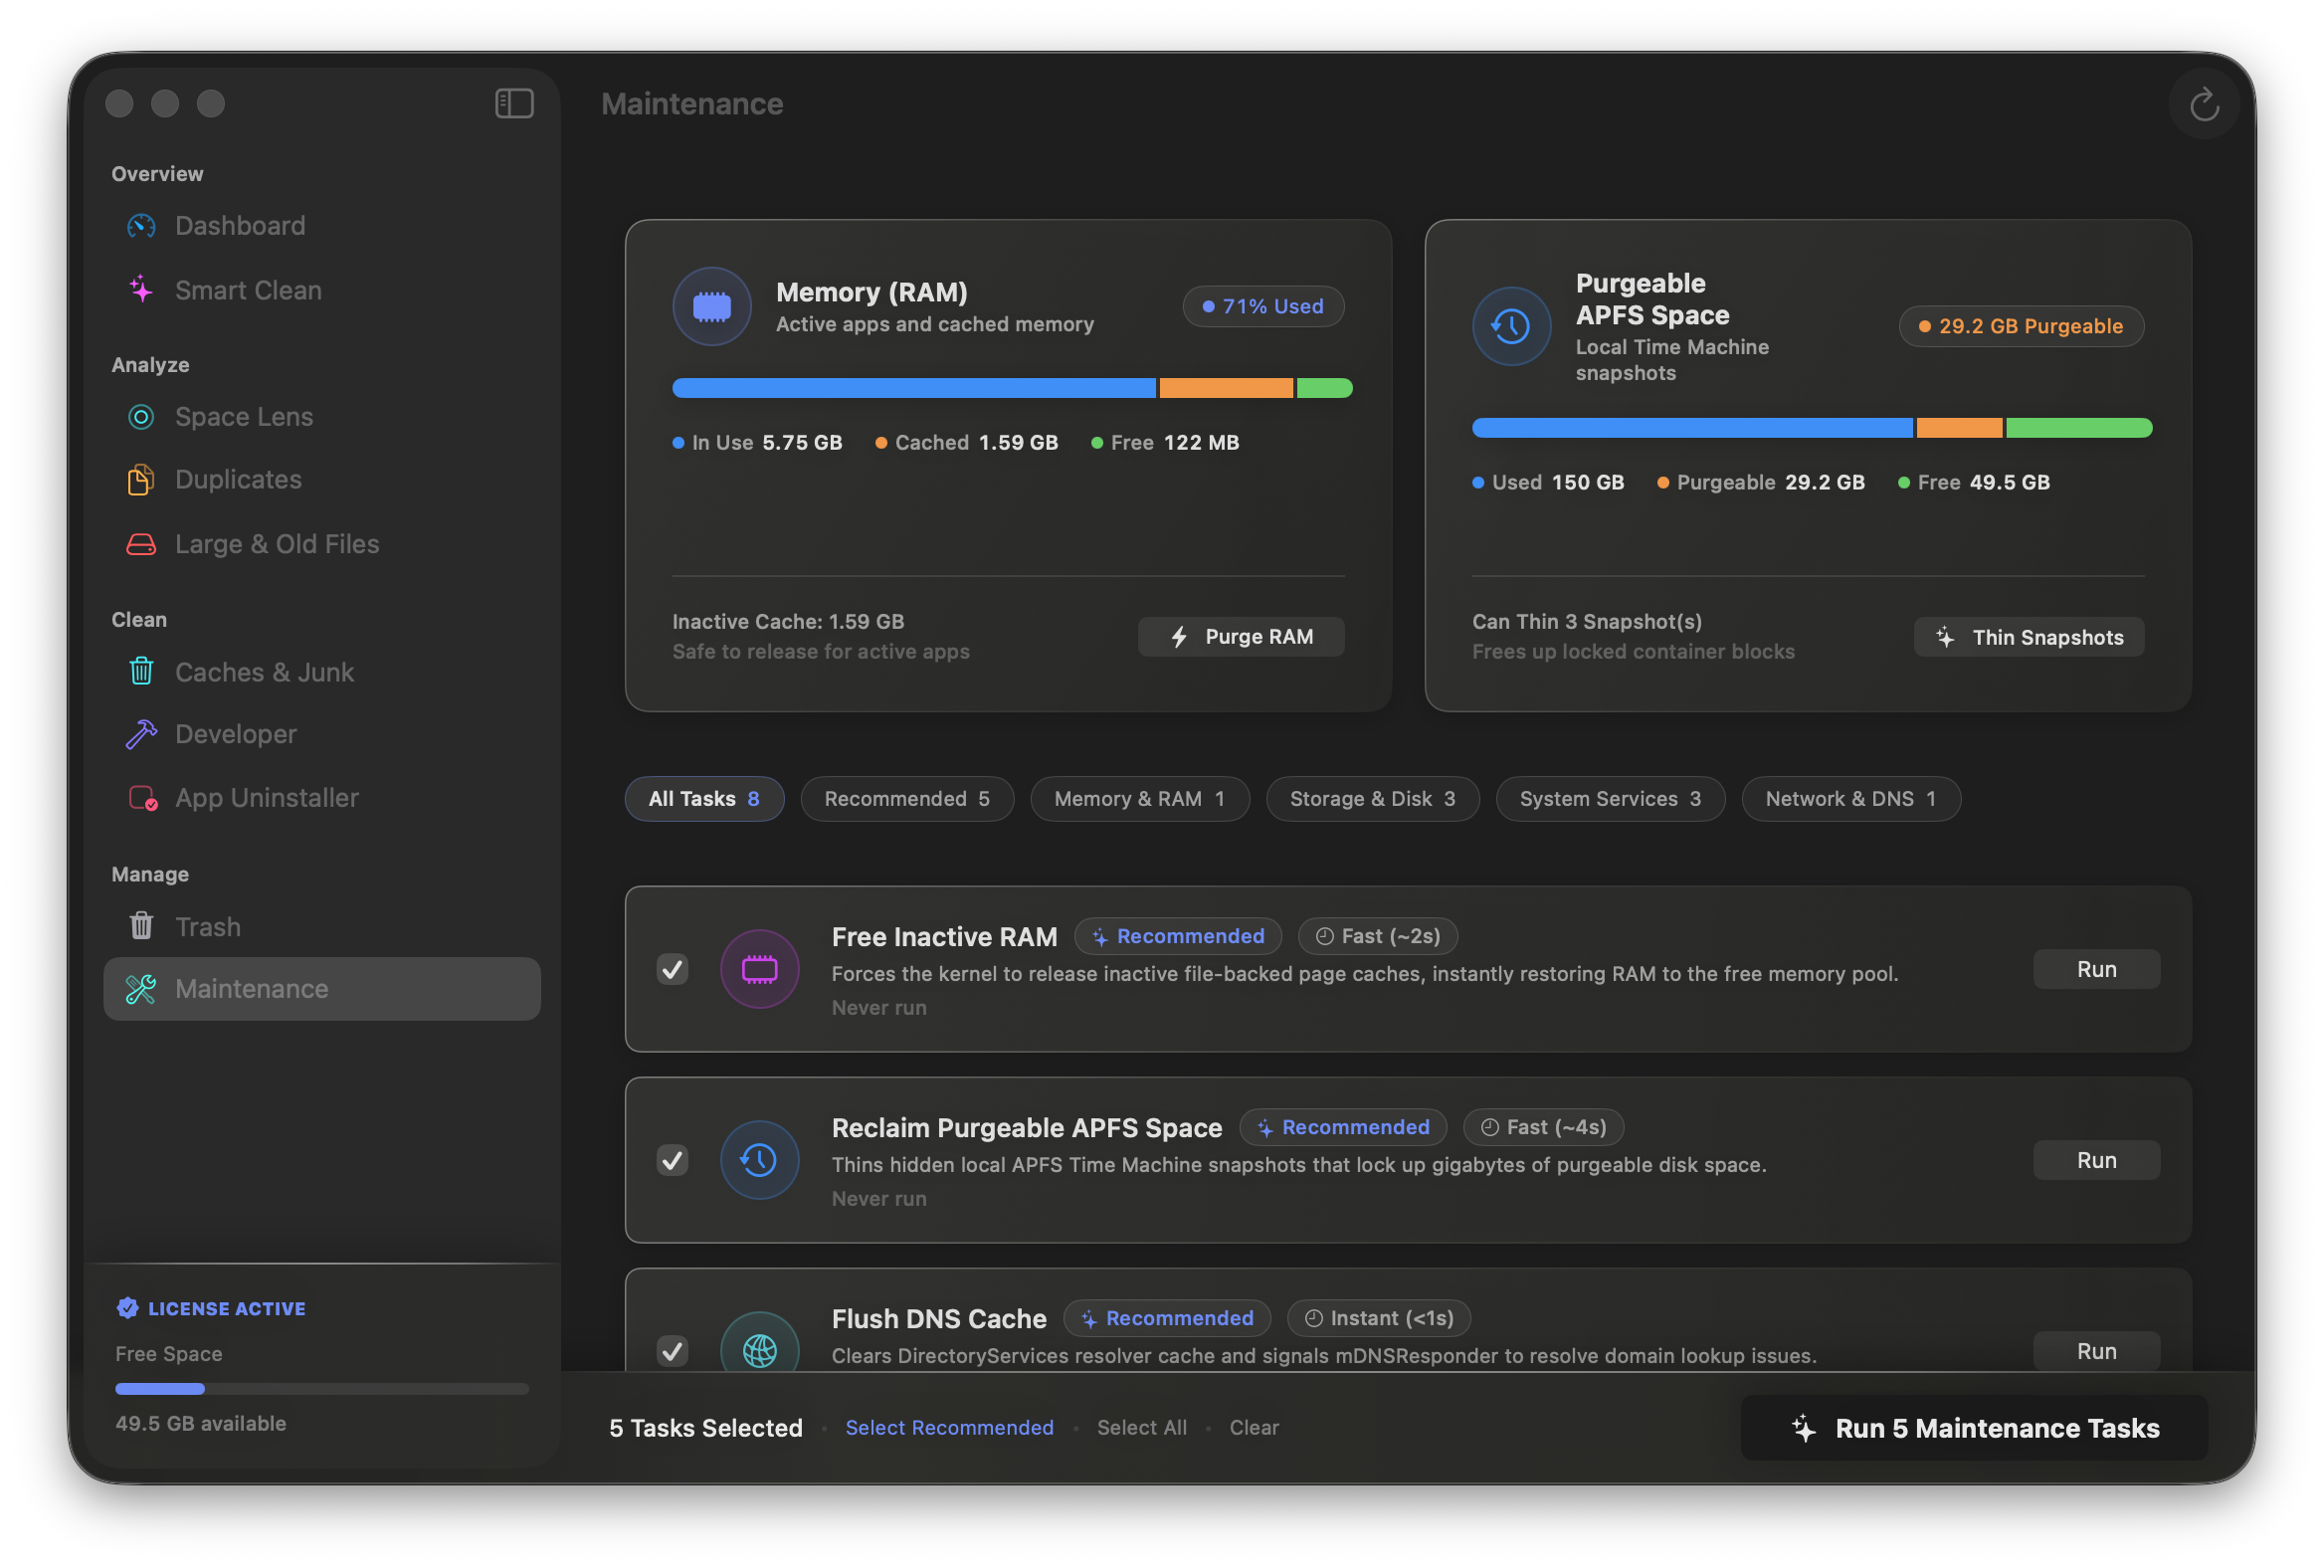Click 'Purgeable 29.2 GB' legend

pyautogui.click(x=1761, y=482)
